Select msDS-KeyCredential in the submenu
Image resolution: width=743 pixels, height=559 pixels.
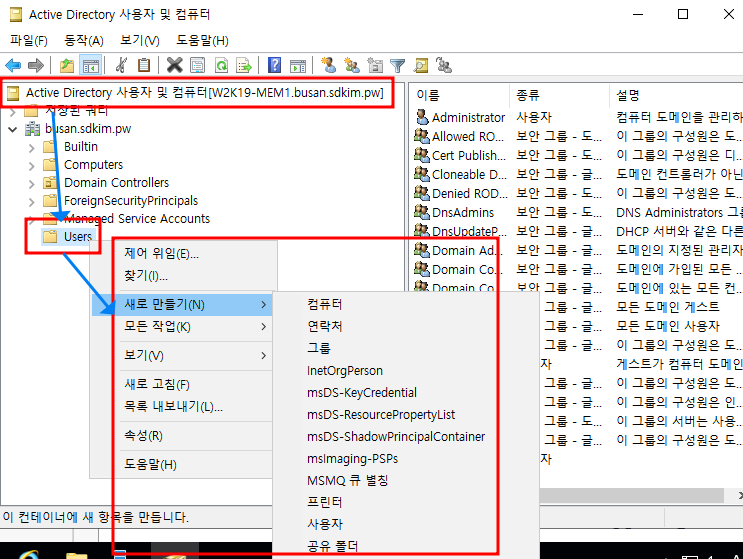click(x=362, y=392)
